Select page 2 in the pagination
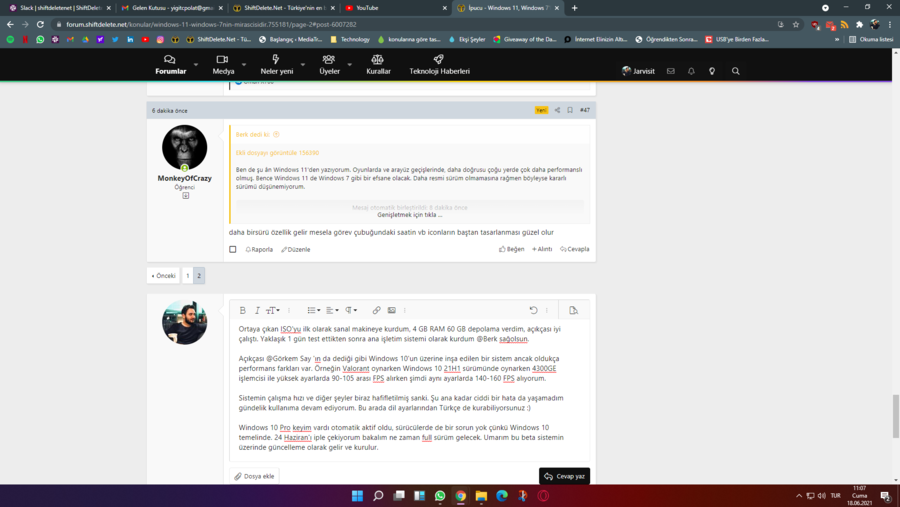Image resolution: width=900 pixels, height=507 pixels. [199, 276]
